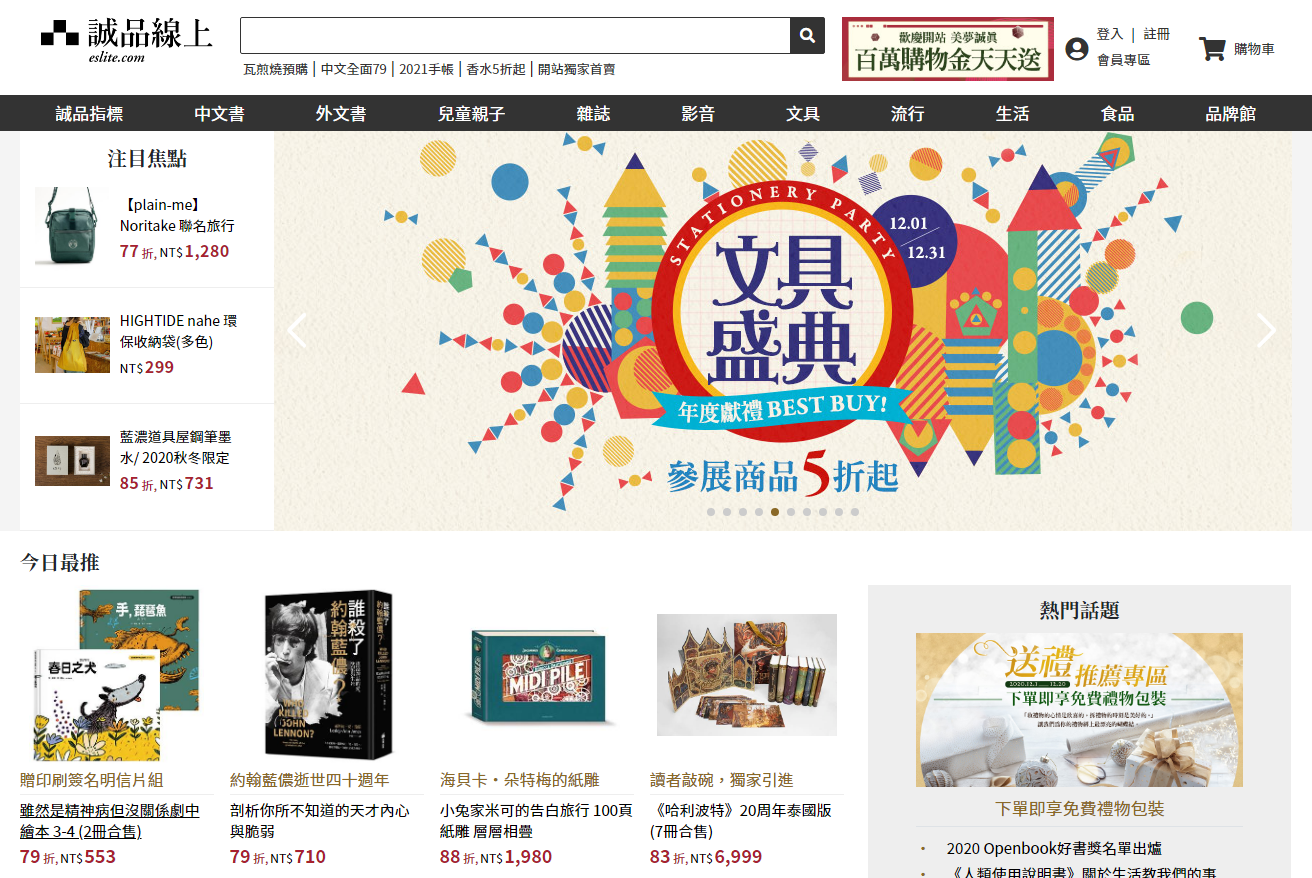Show previous banner with left arrow
This screenshot has height=878, width=1312.
297,330
